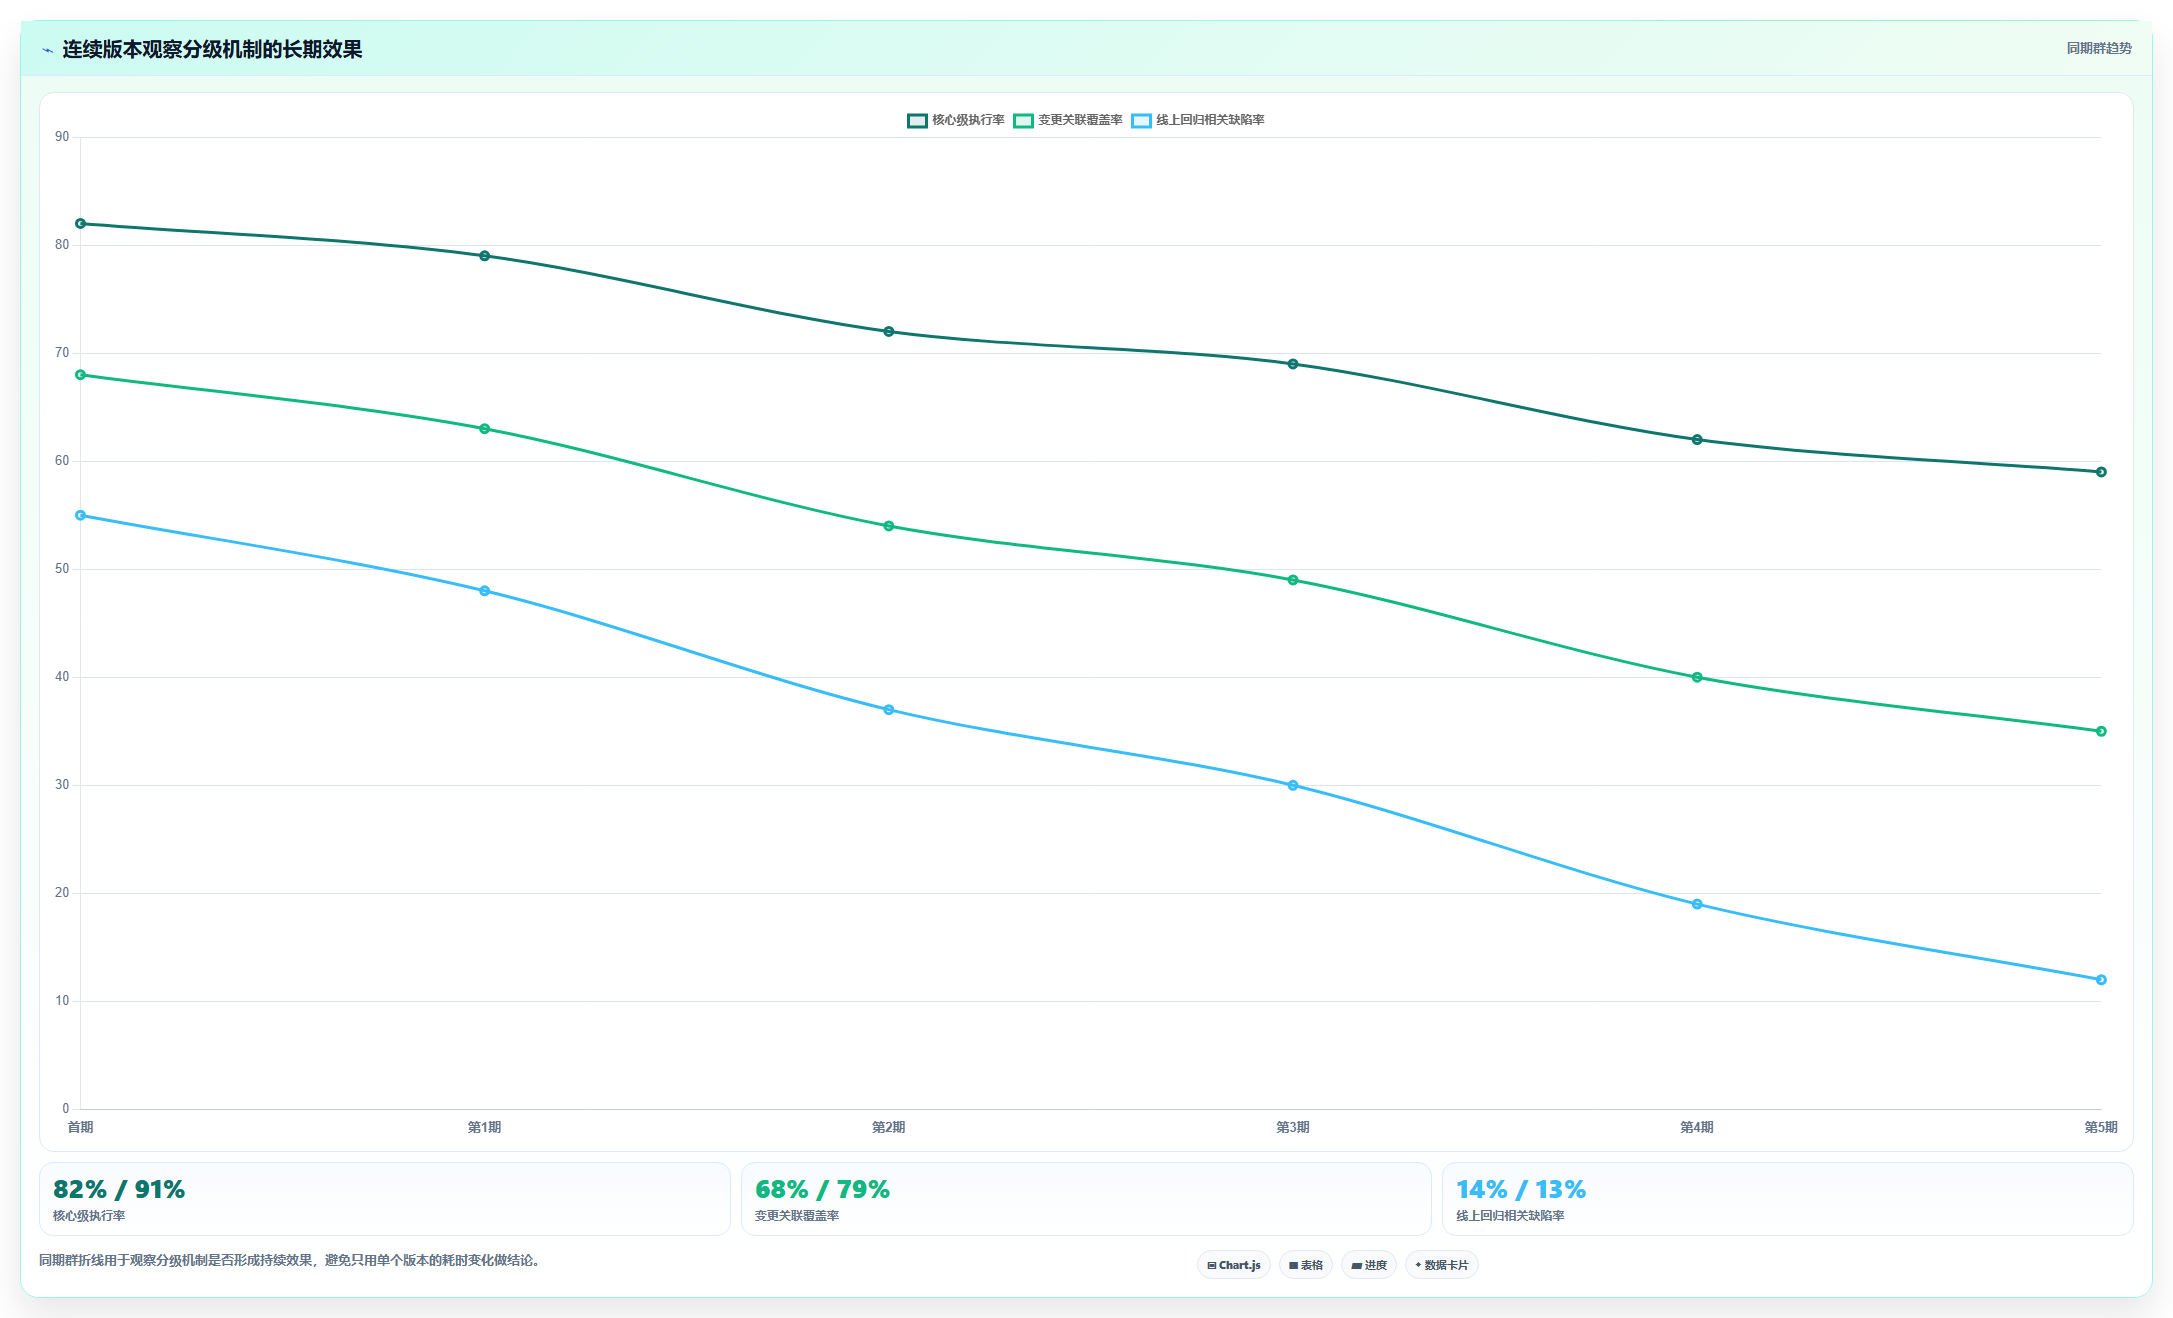This screenshot has width=2173, height=1318.
Task: Click the 表格 tag label
Action: 1312,1265
